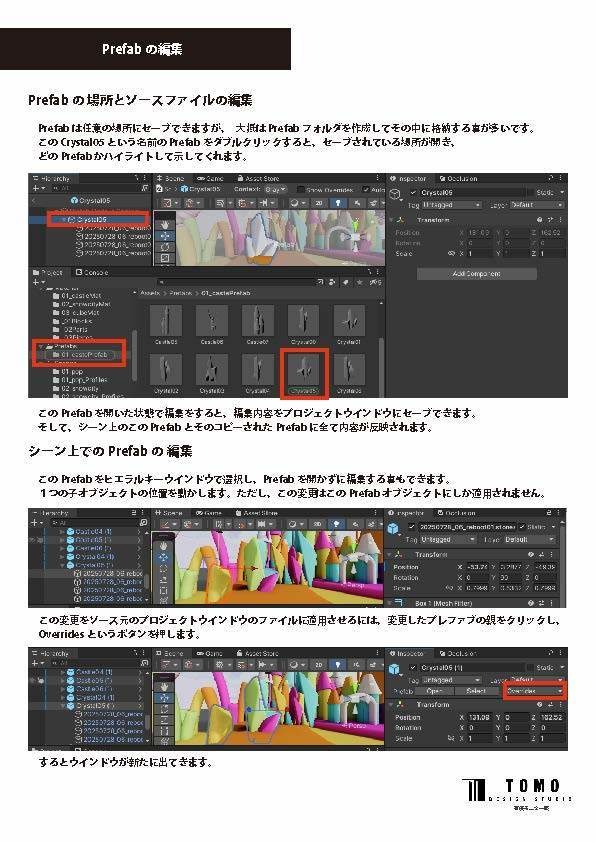Toggle the Static checkbox in the middle Inspector
The height and width of the screenshot is (842, 596).
pos(522,527)
